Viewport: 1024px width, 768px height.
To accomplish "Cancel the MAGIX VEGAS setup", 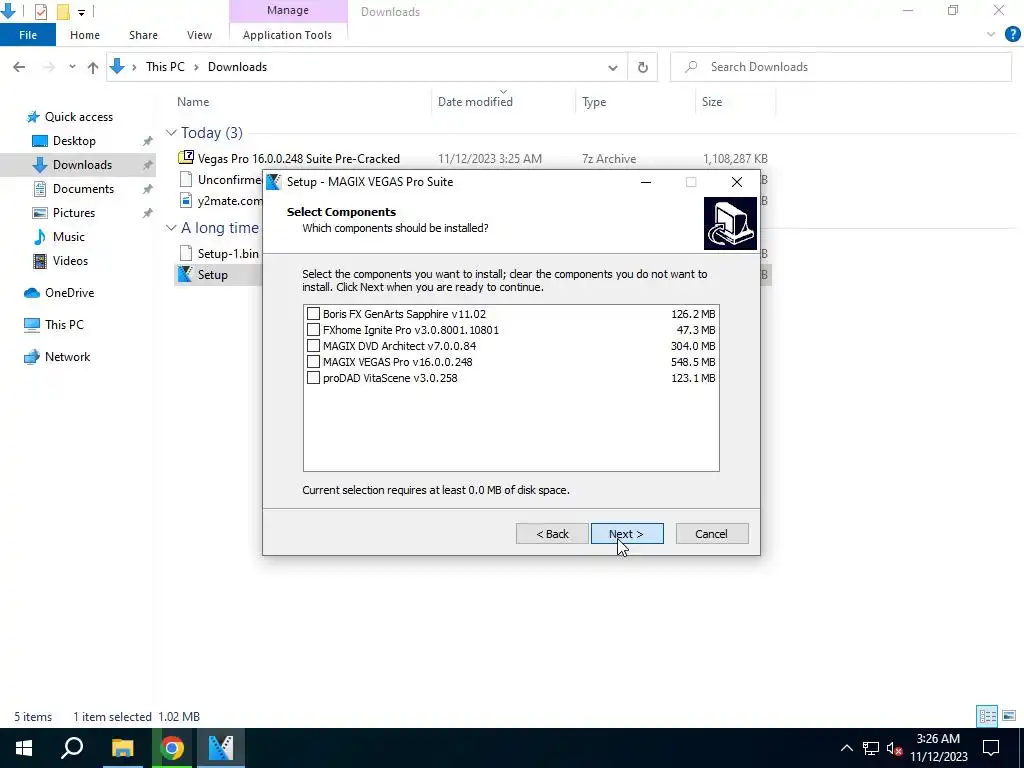I will tap(712, 534).
